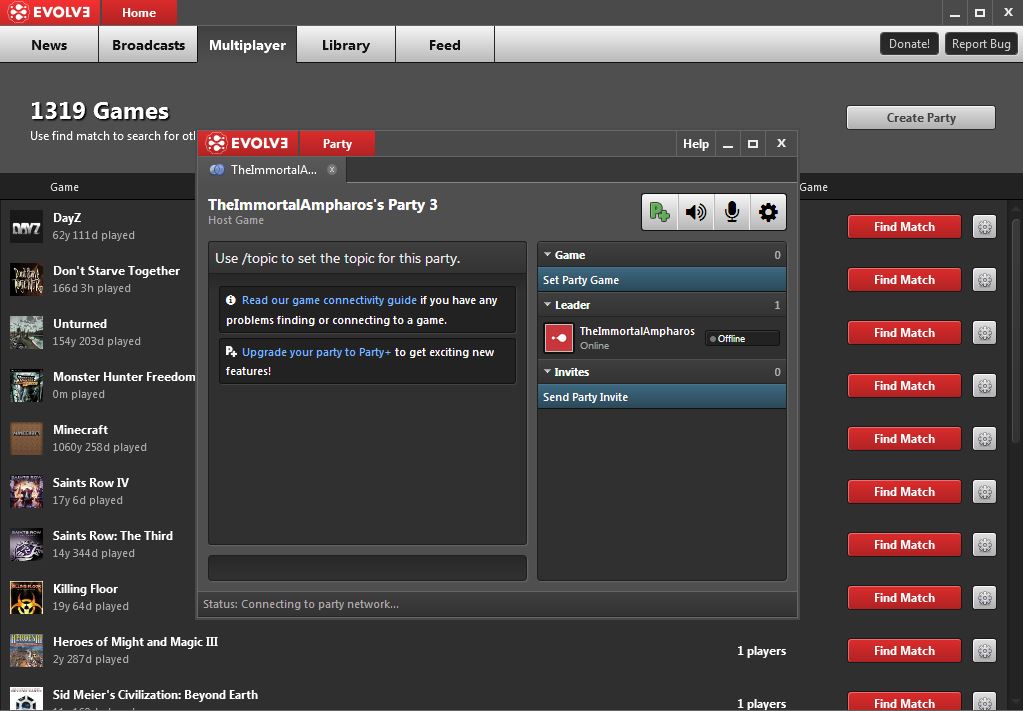This screenshot has width=1023, height=711.
Task: Open the game connectivity guide link
Action: (329, 300)
